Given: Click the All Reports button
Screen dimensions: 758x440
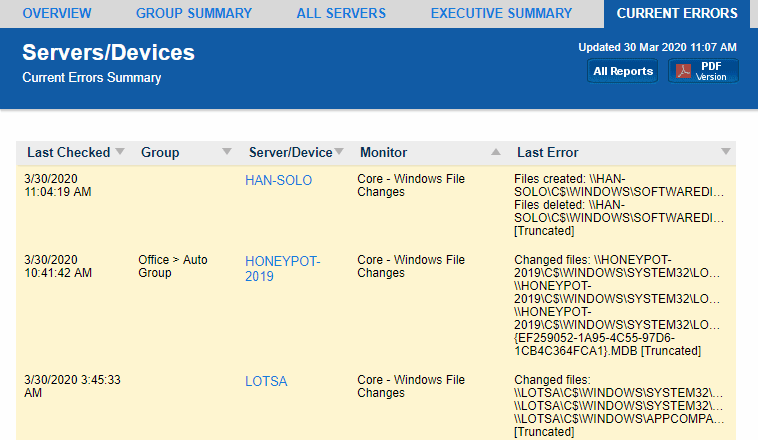Looking at the screenshot, I should pos(623,71).
